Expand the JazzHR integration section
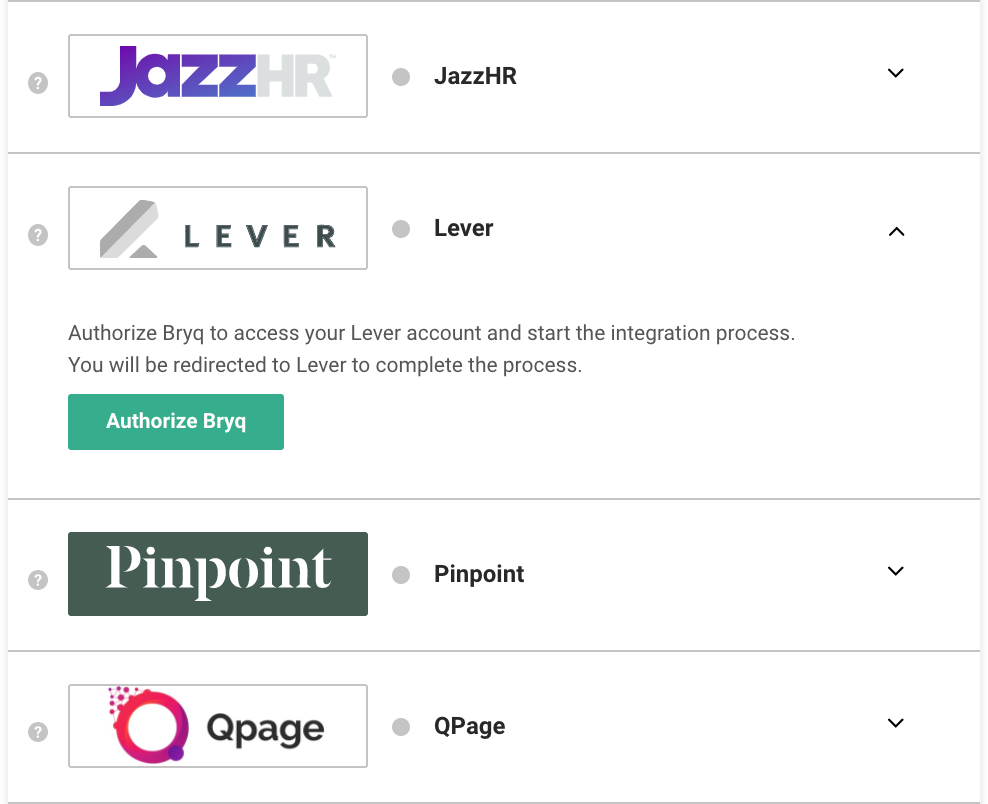Screen dimensions: 988x804 (896, 73)
